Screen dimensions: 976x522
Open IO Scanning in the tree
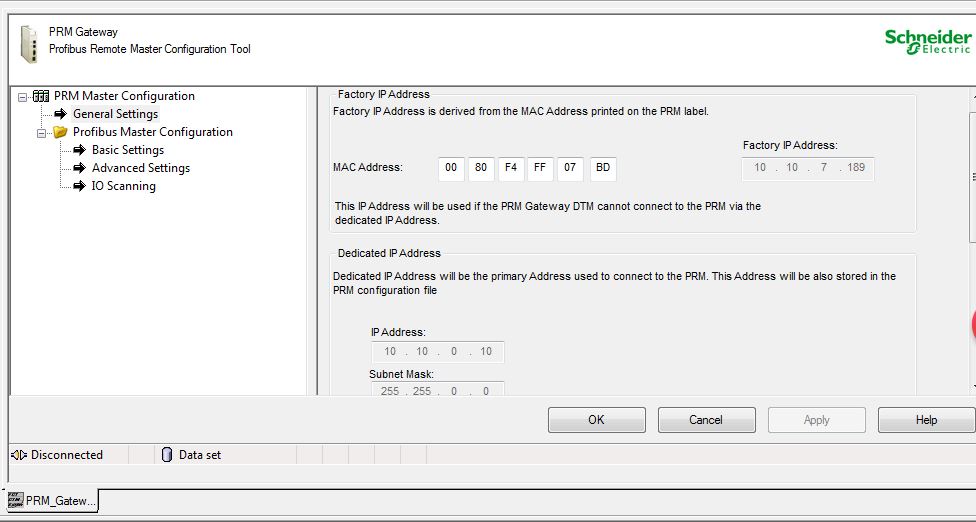(x=123, y=186)
